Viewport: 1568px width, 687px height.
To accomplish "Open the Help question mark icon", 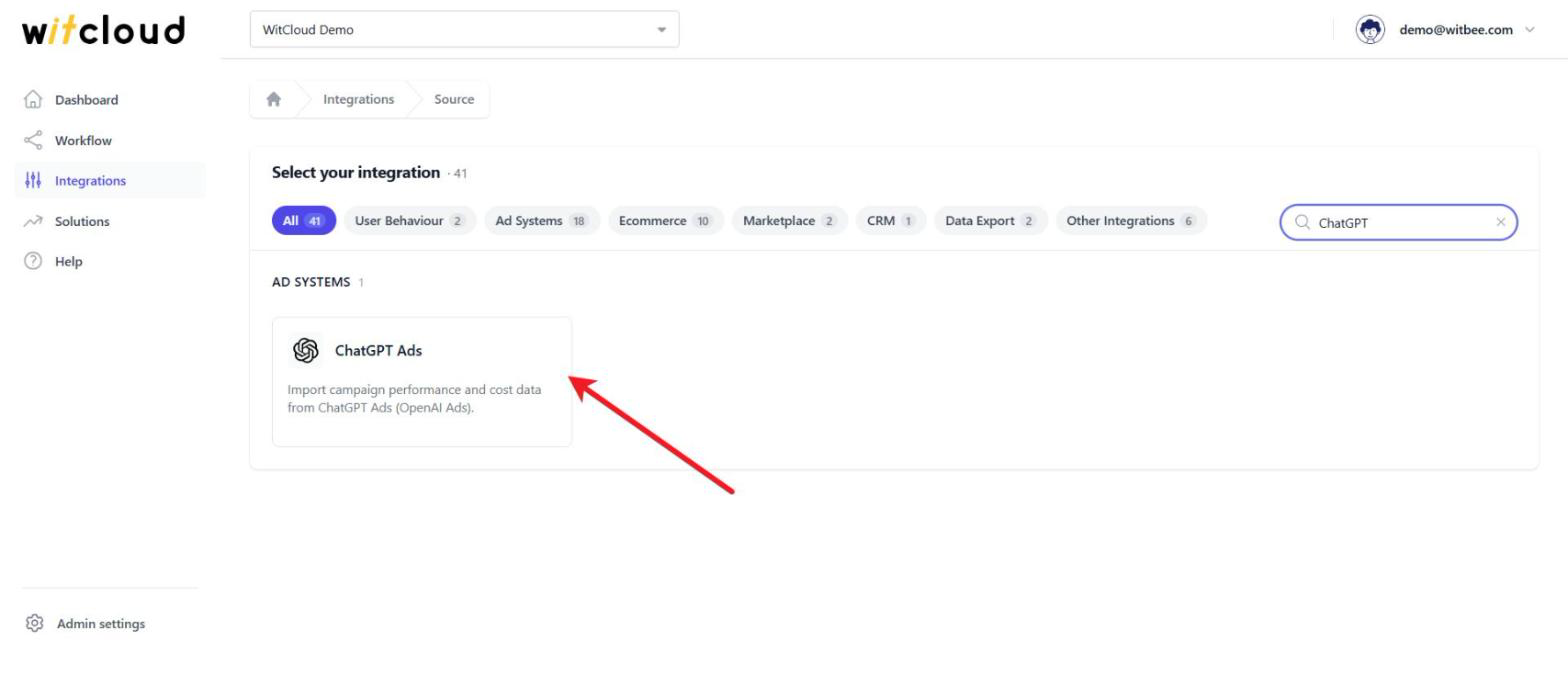I will [x=33, y=261].
